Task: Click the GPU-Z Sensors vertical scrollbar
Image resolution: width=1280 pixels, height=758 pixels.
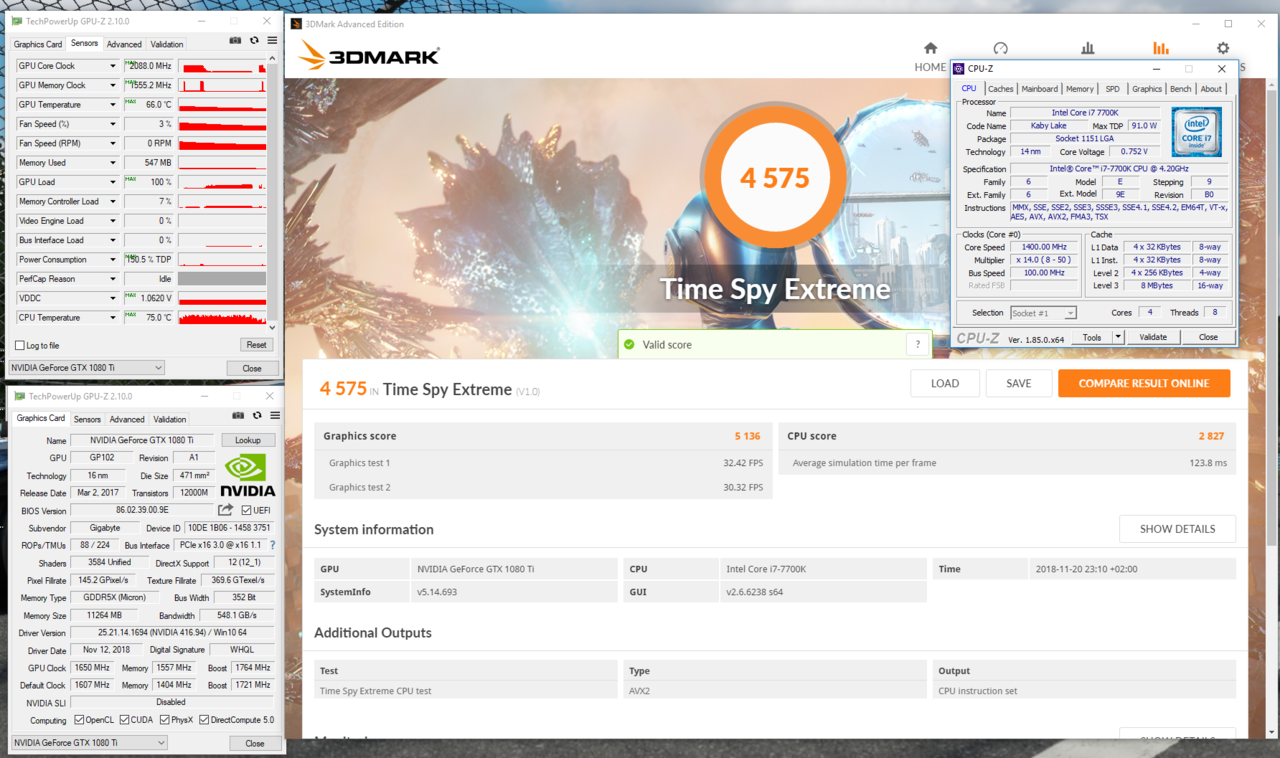Action: point(274,192)
